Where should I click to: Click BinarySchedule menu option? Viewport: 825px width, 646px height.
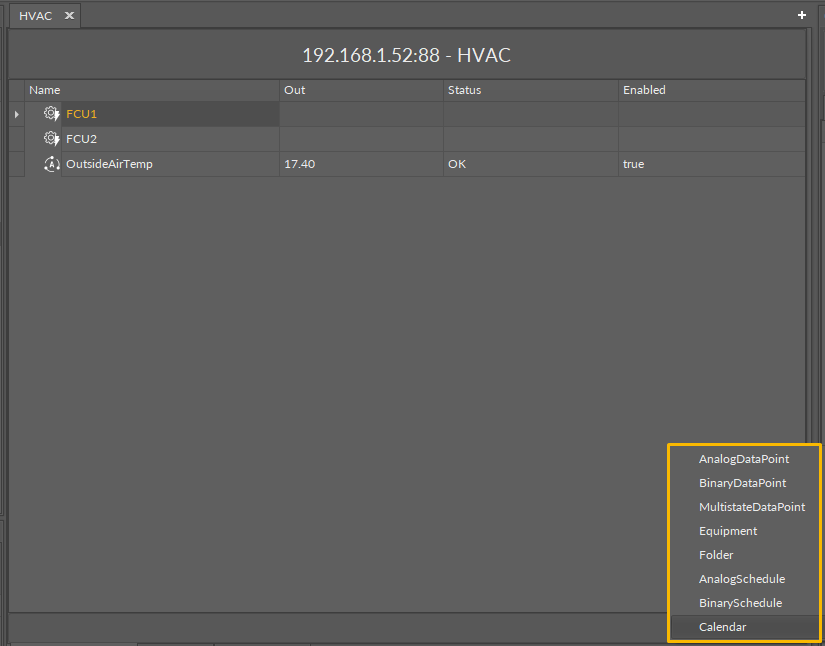tap(740, 603)
